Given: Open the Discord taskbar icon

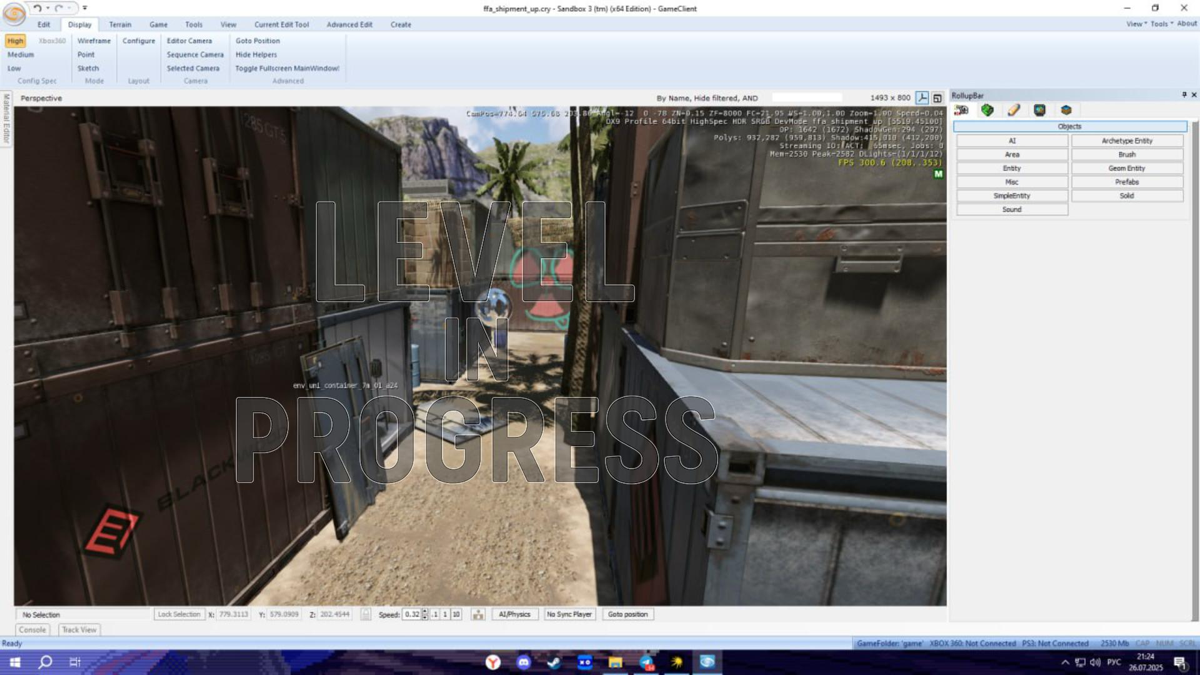Looking at the screenshot, I should pyautogui.click(x=523, y=662).
